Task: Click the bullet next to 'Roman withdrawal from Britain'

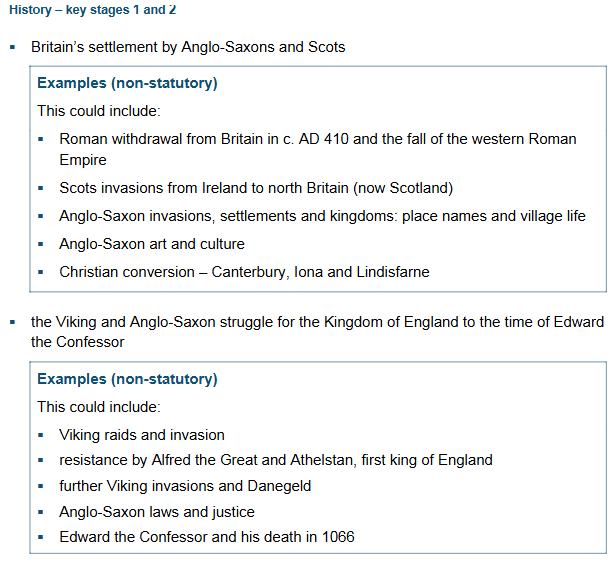Action: 41,139
